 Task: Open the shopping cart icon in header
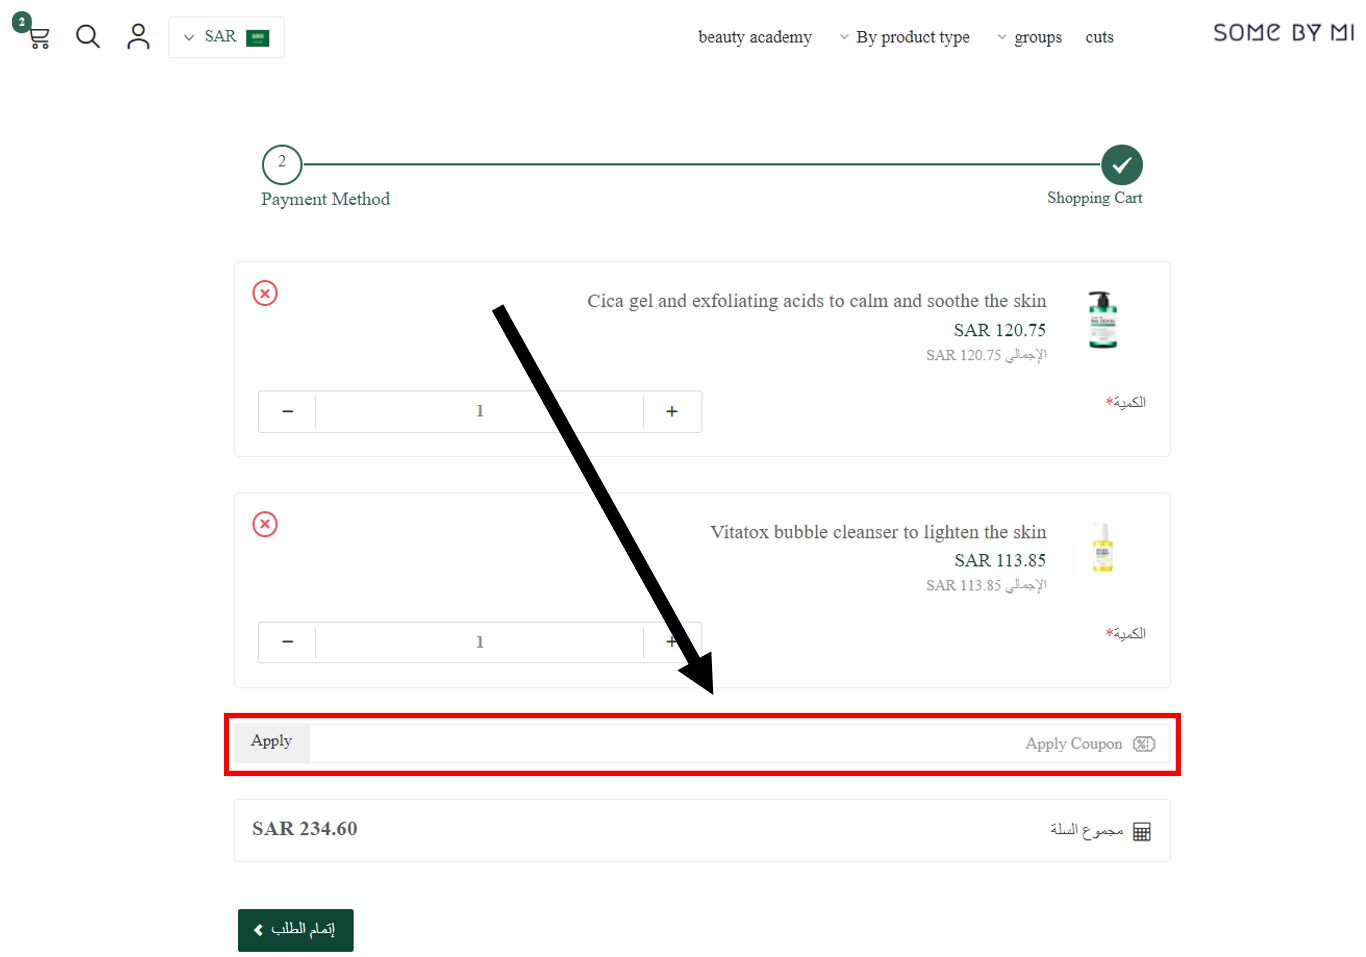coord(37,37)
